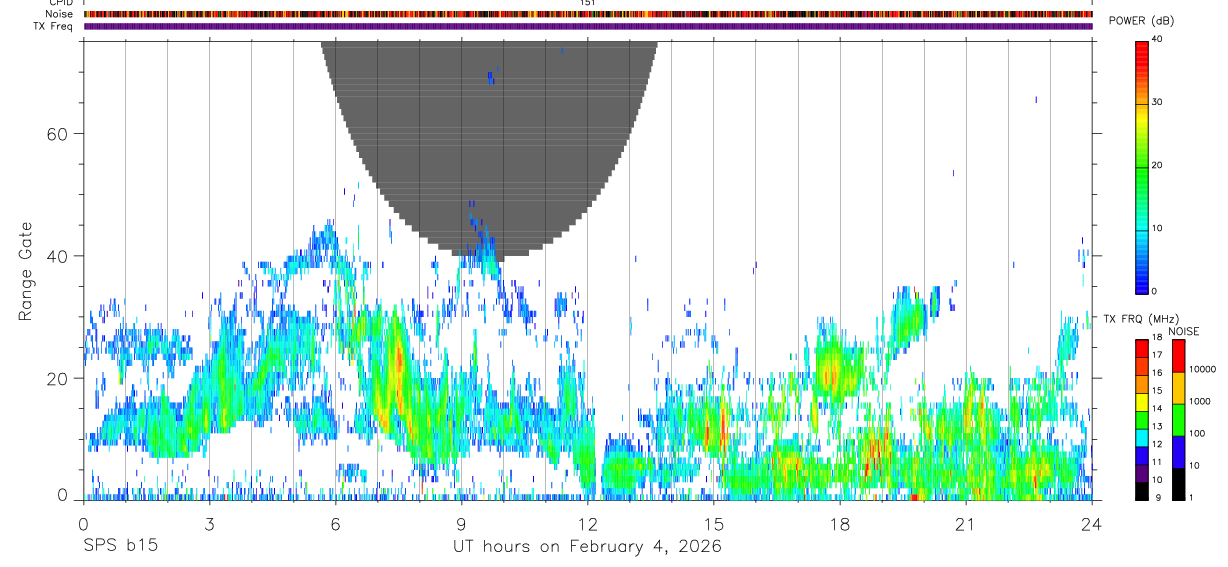1228x567 pixels.
Task: Select the 18 tick on the UT hours axis
Action: point(840,524)
